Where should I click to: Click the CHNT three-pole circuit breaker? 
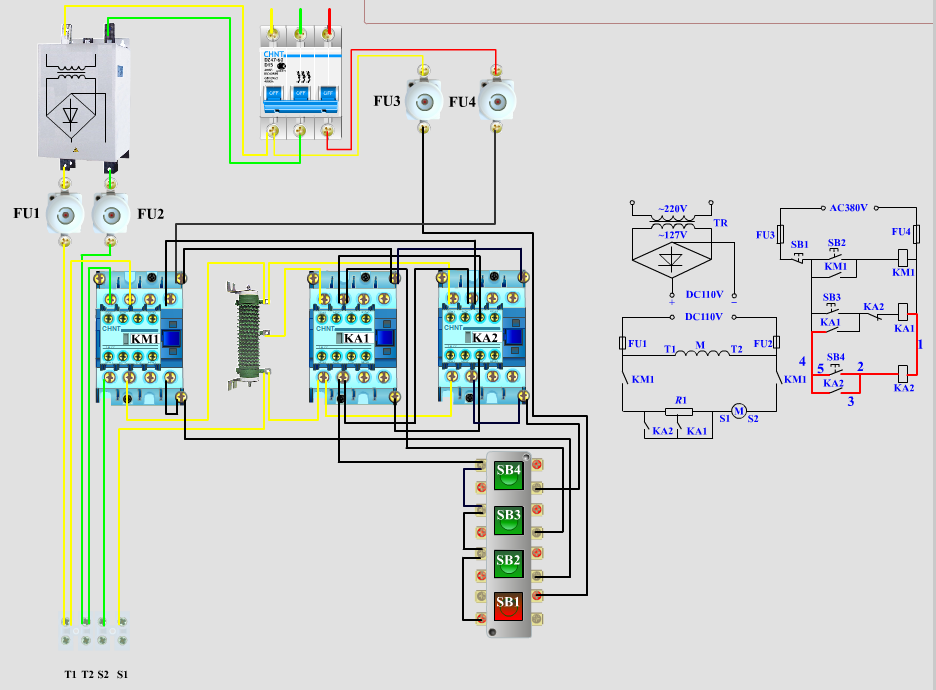[x=301, y=82]
